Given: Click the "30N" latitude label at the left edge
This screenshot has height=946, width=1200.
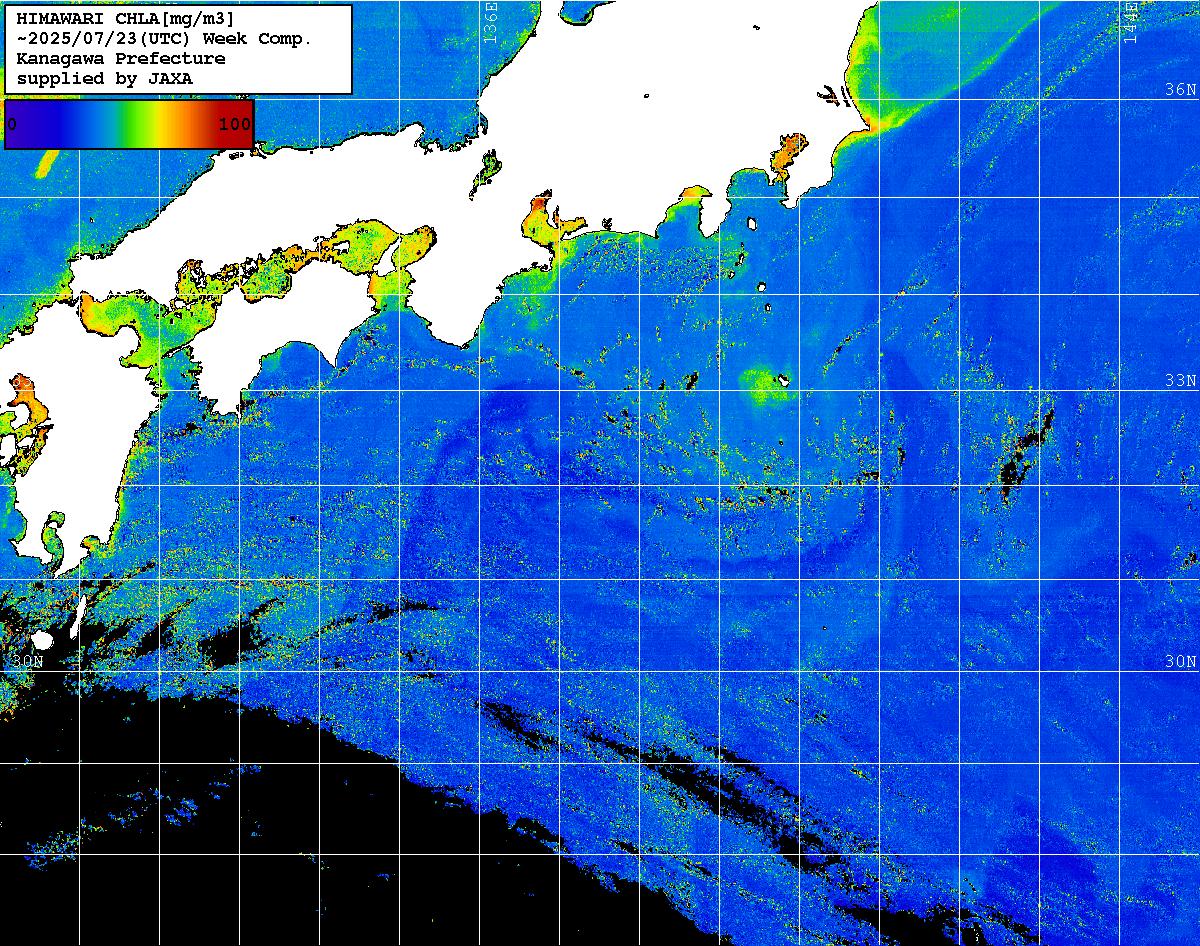Looking at the screenshot, I should [x=29, y=662].
